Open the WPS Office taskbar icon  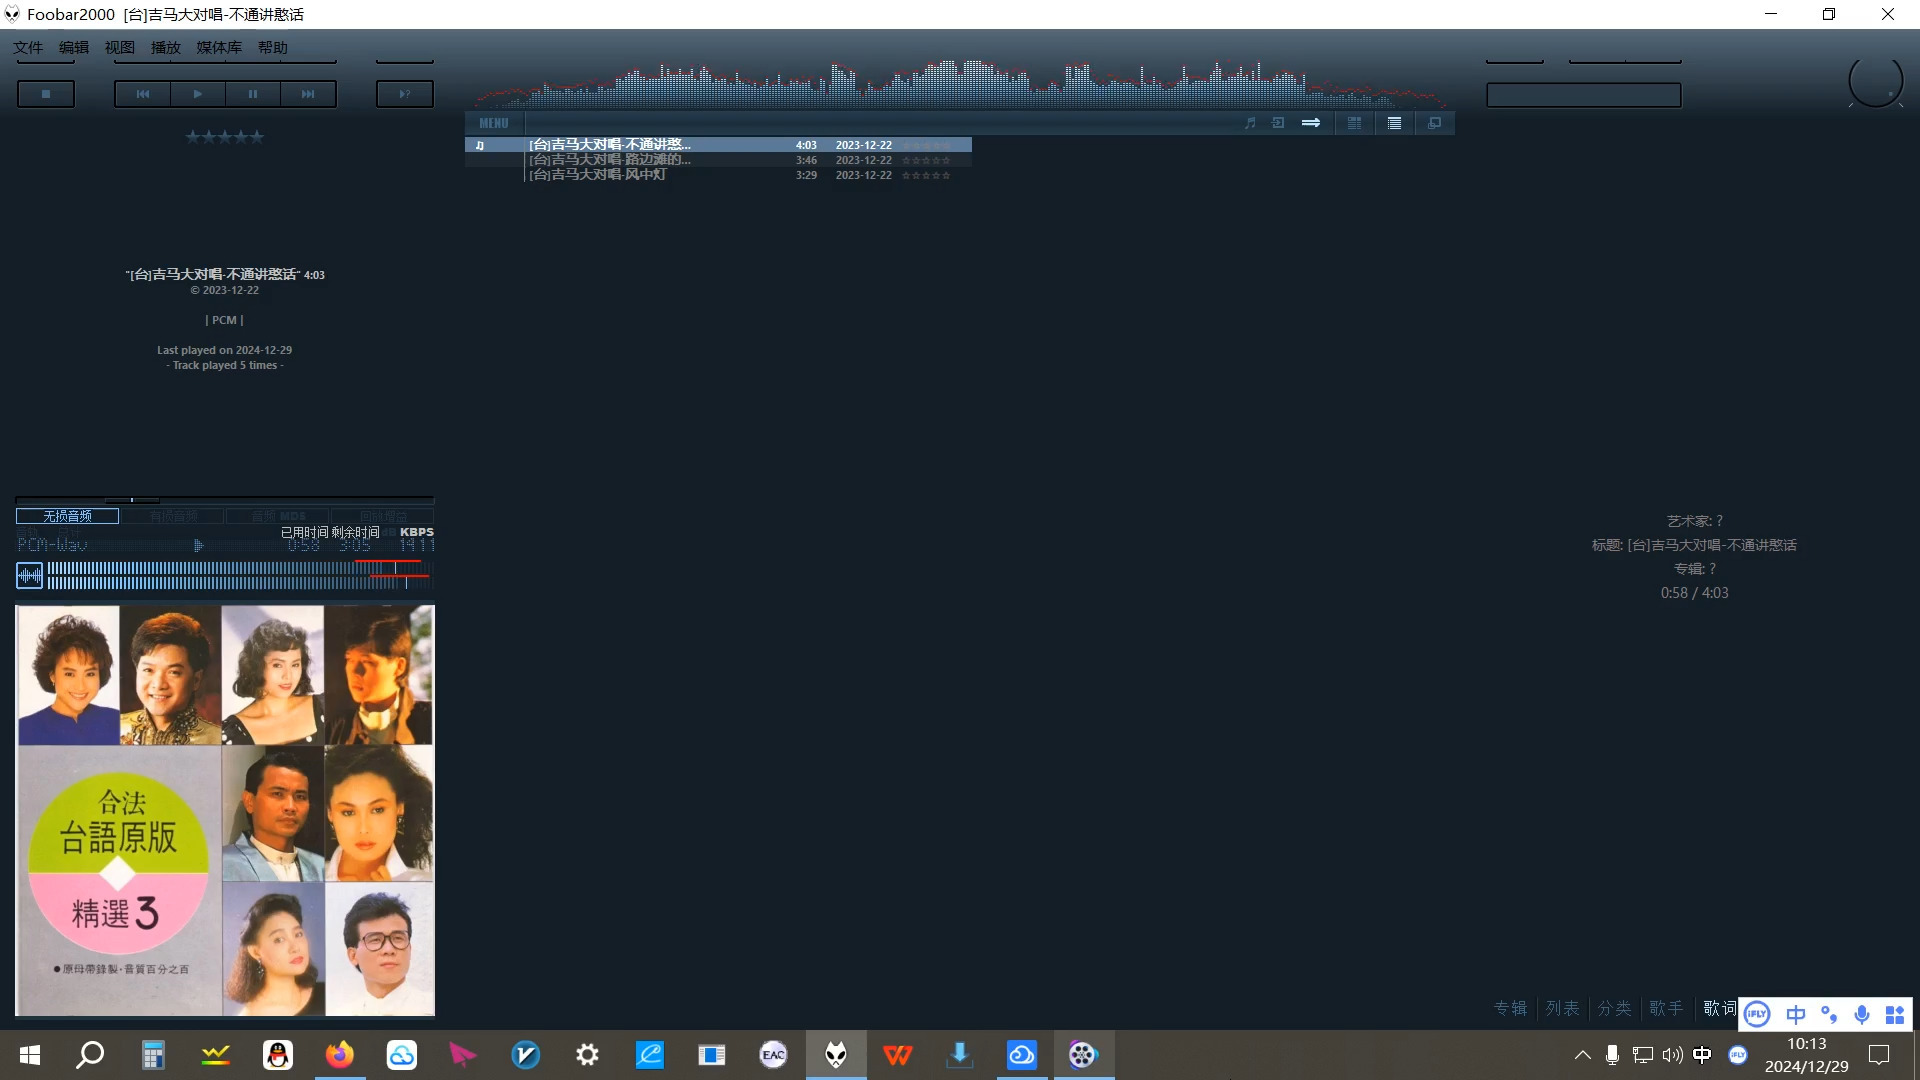tap(898, 1055)
